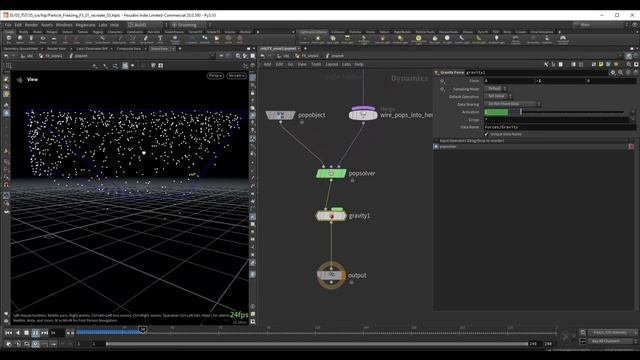
Task: Switch to the Geometry Spreadsheet tab
Action: pos(20,49)
